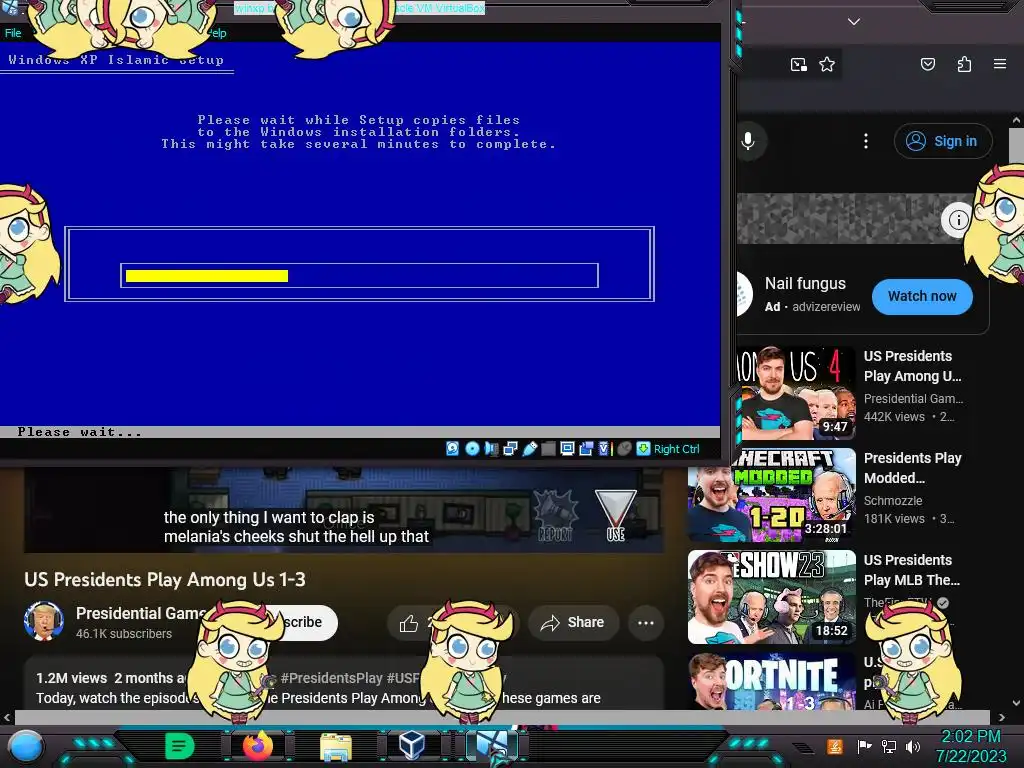Click the recording indicator in VirtualBox status bar

coord(586,449)
